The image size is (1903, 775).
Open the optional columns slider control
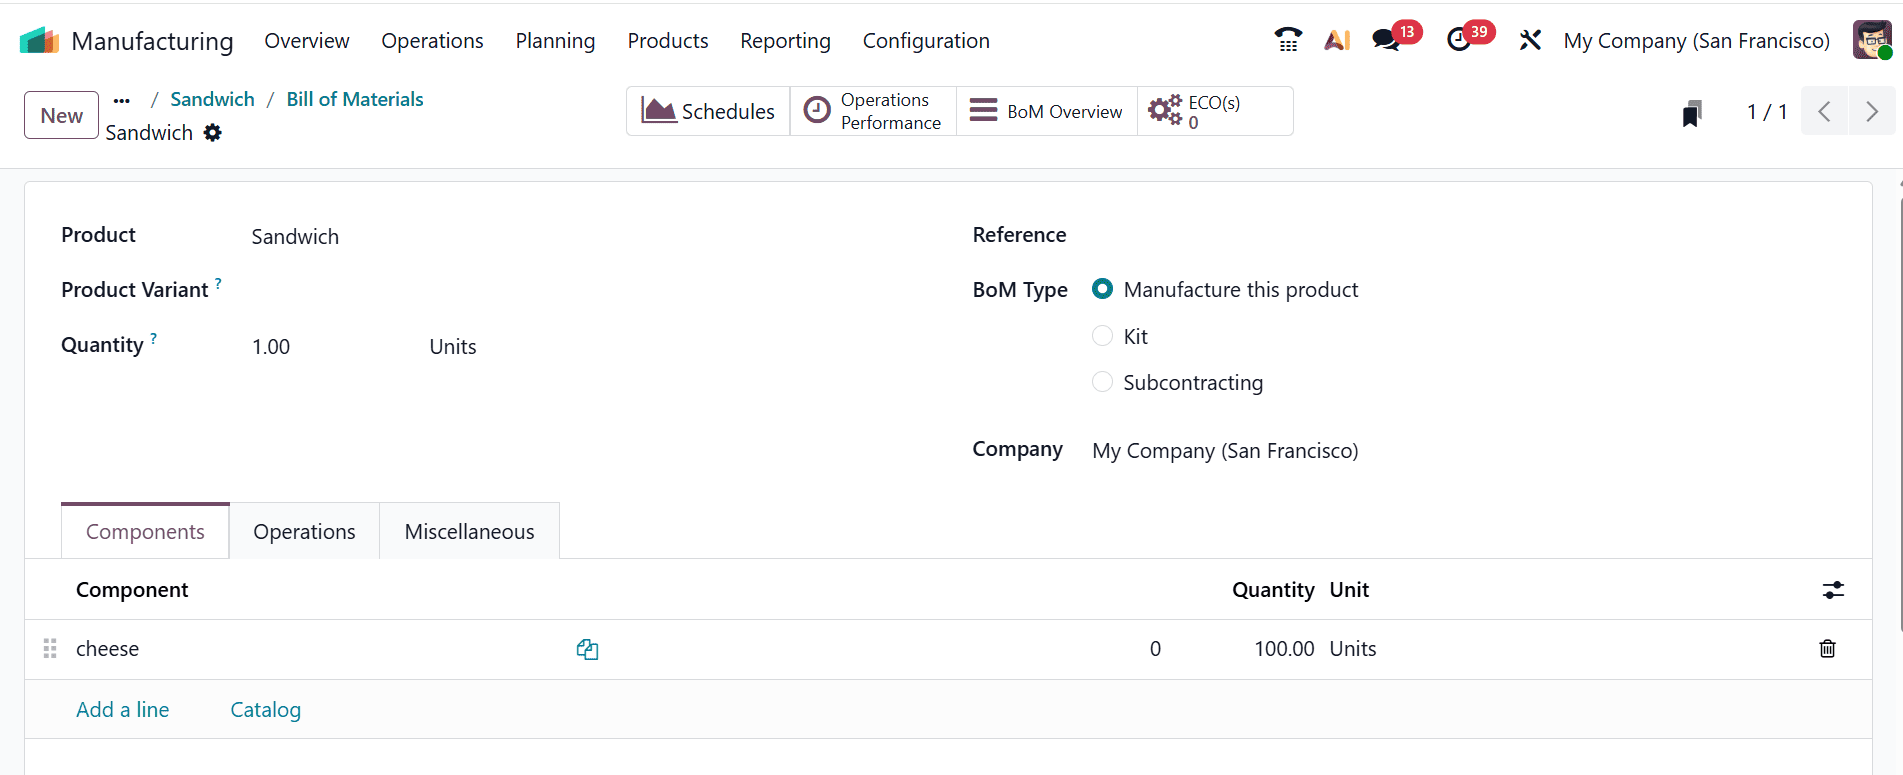coord(1833,590)
